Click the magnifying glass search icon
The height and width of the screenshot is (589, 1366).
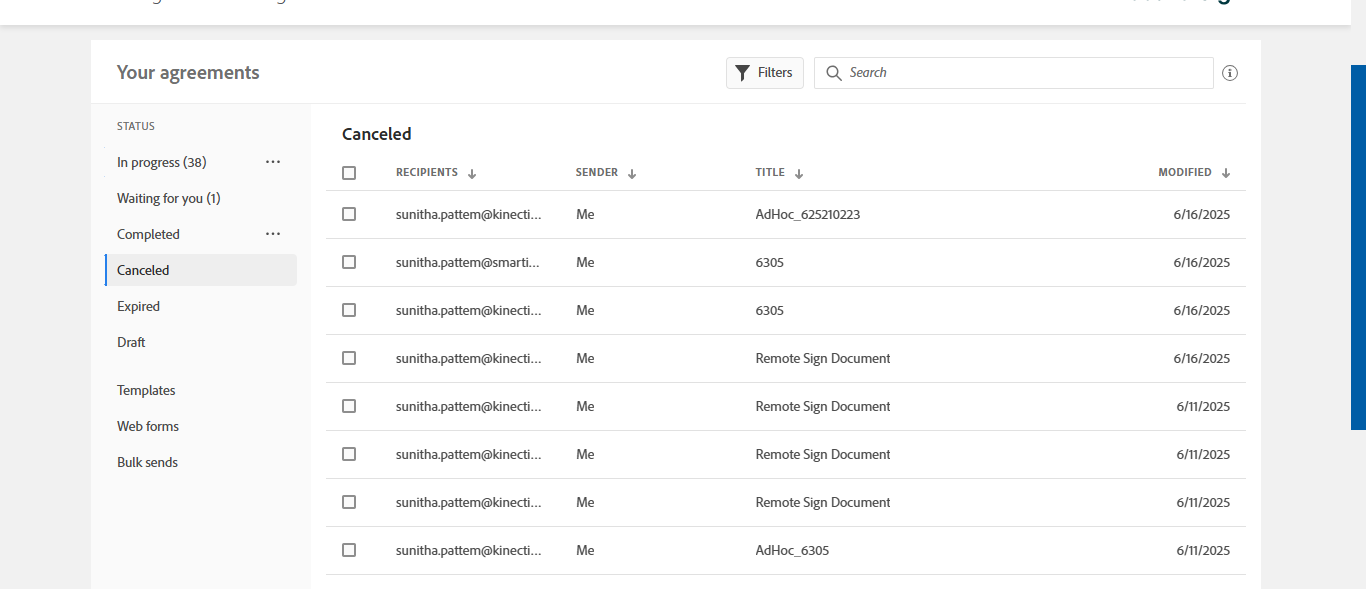pyautogui.click(x=834, y=73)
